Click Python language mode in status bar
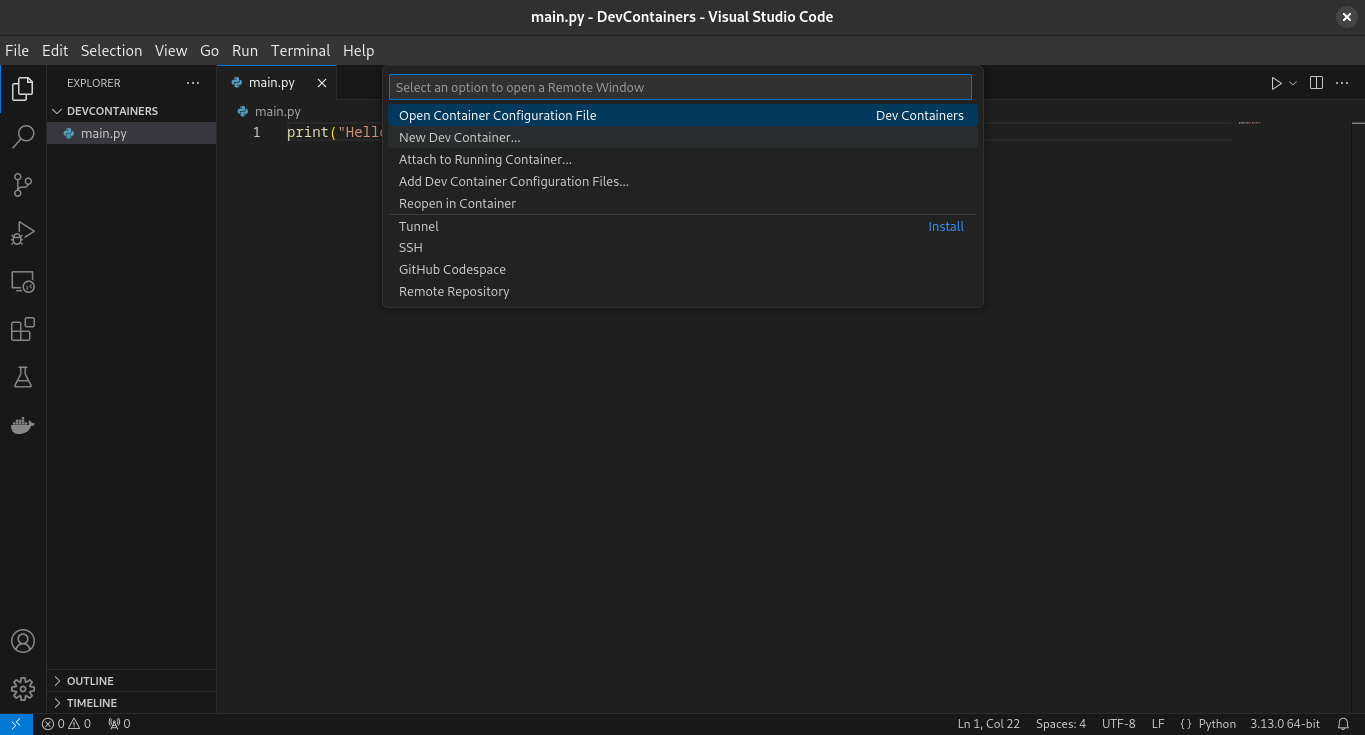1365x735 pixels. 1217,724
